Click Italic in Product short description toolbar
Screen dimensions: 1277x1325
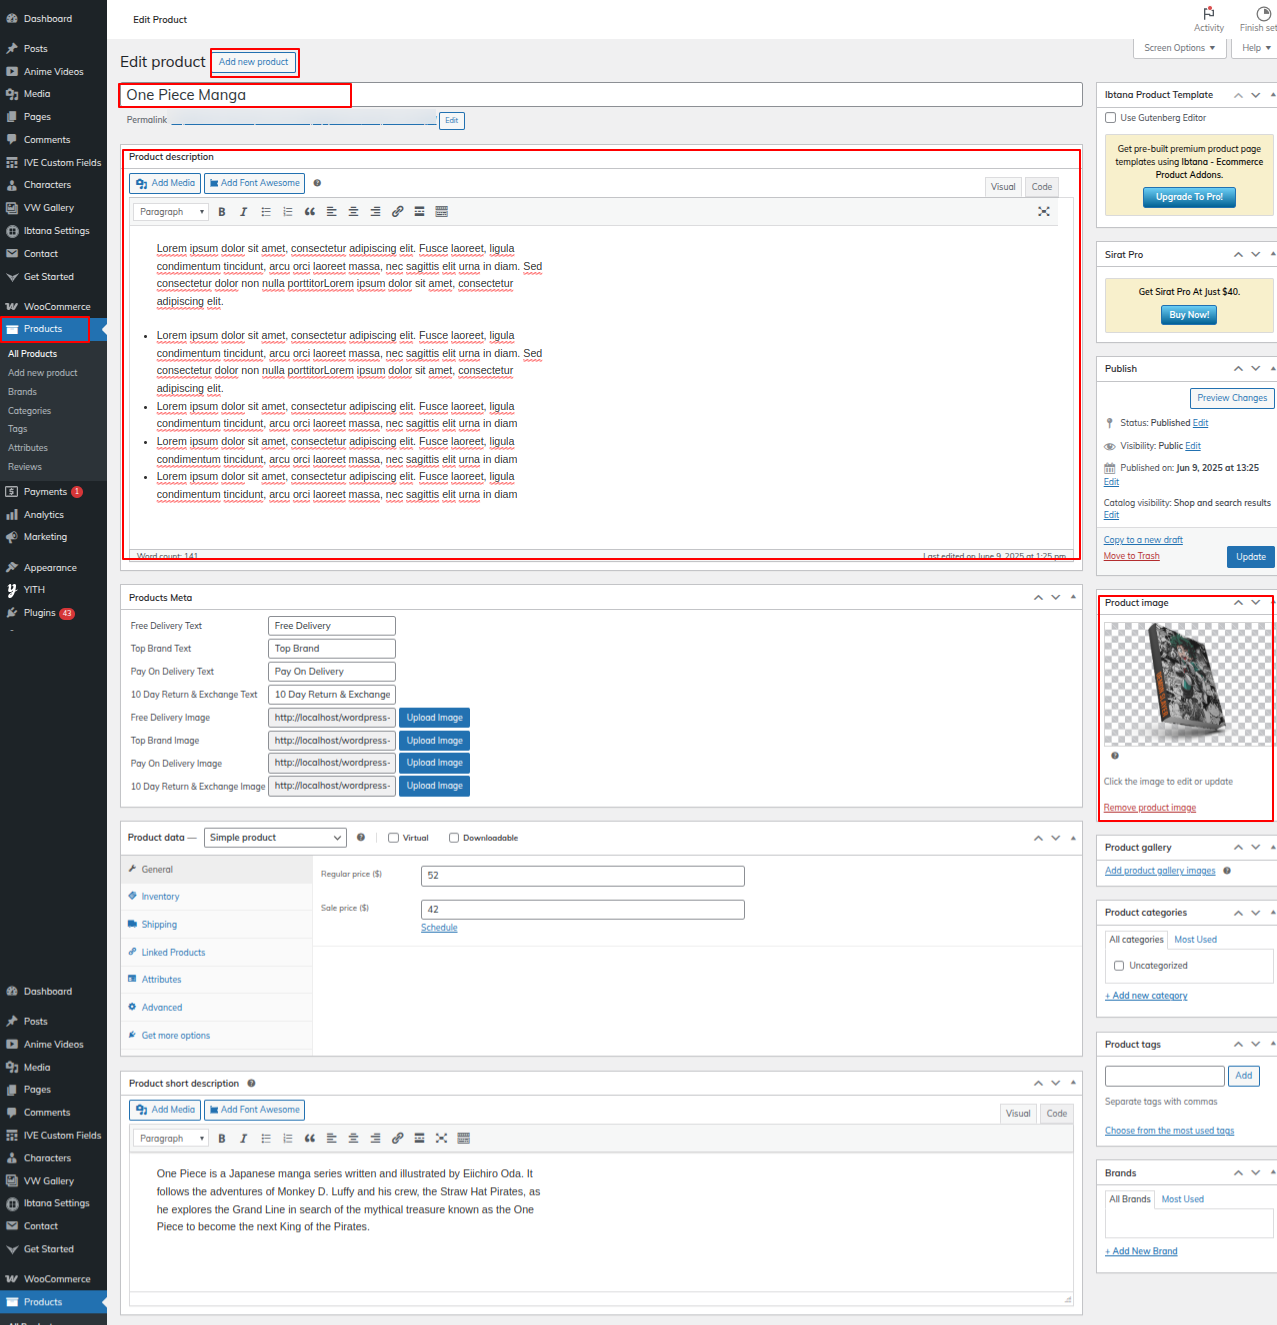tap(243, 1139)
